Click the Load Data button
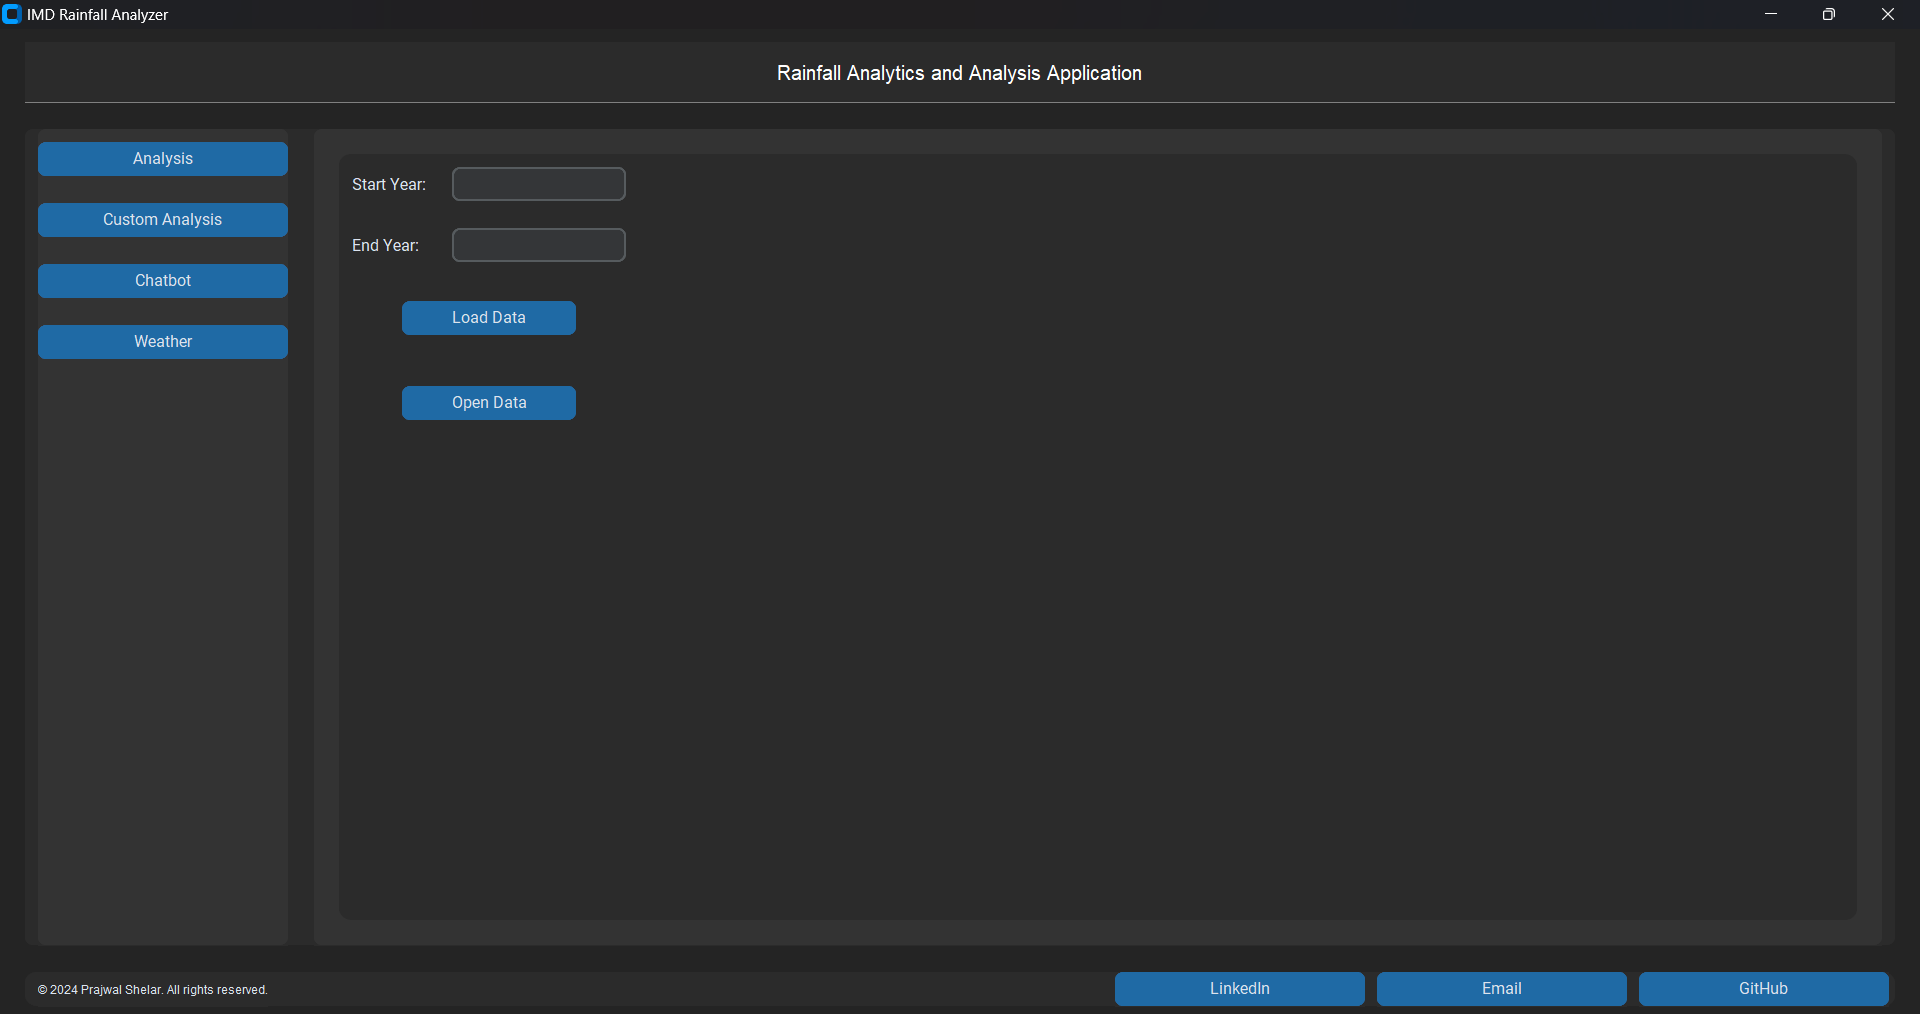The height and width of the screenshot is (1014, 1920). pos(489,318)
